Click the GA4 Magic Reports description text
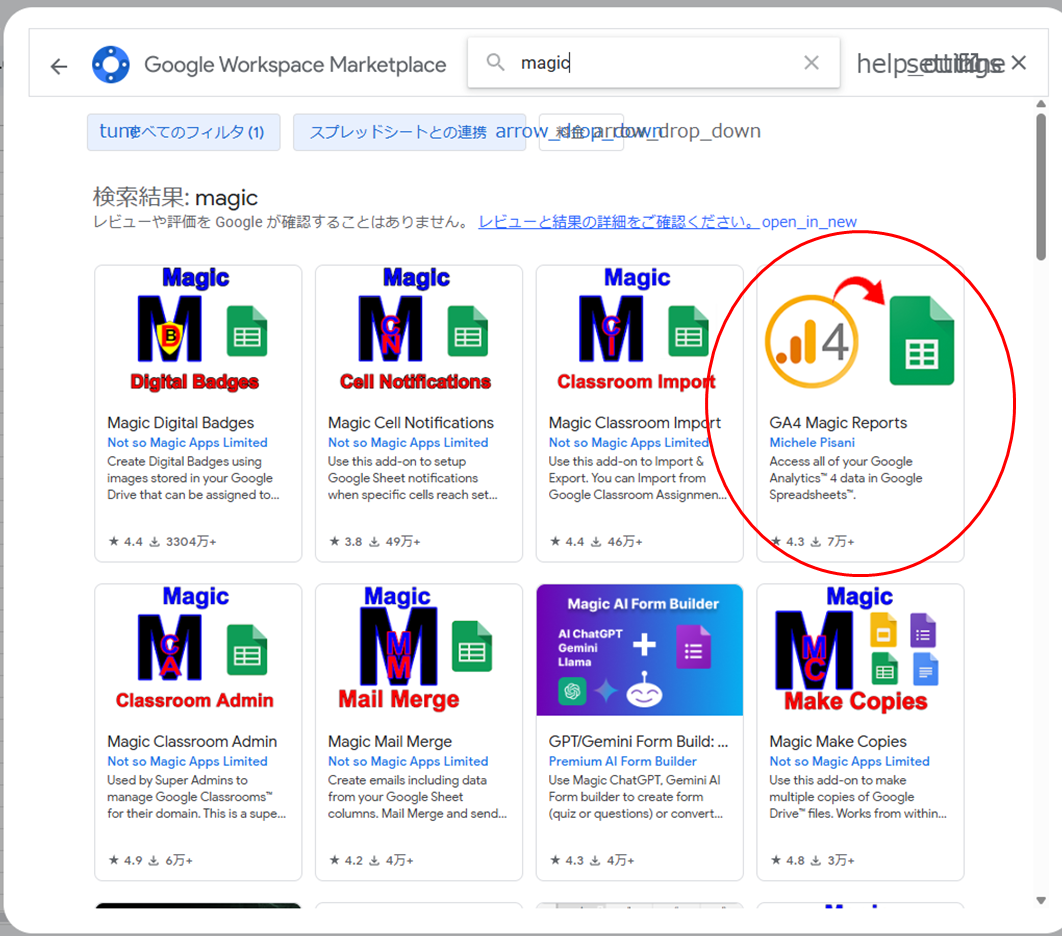1062x936 pixels. (x=846, y=478)
